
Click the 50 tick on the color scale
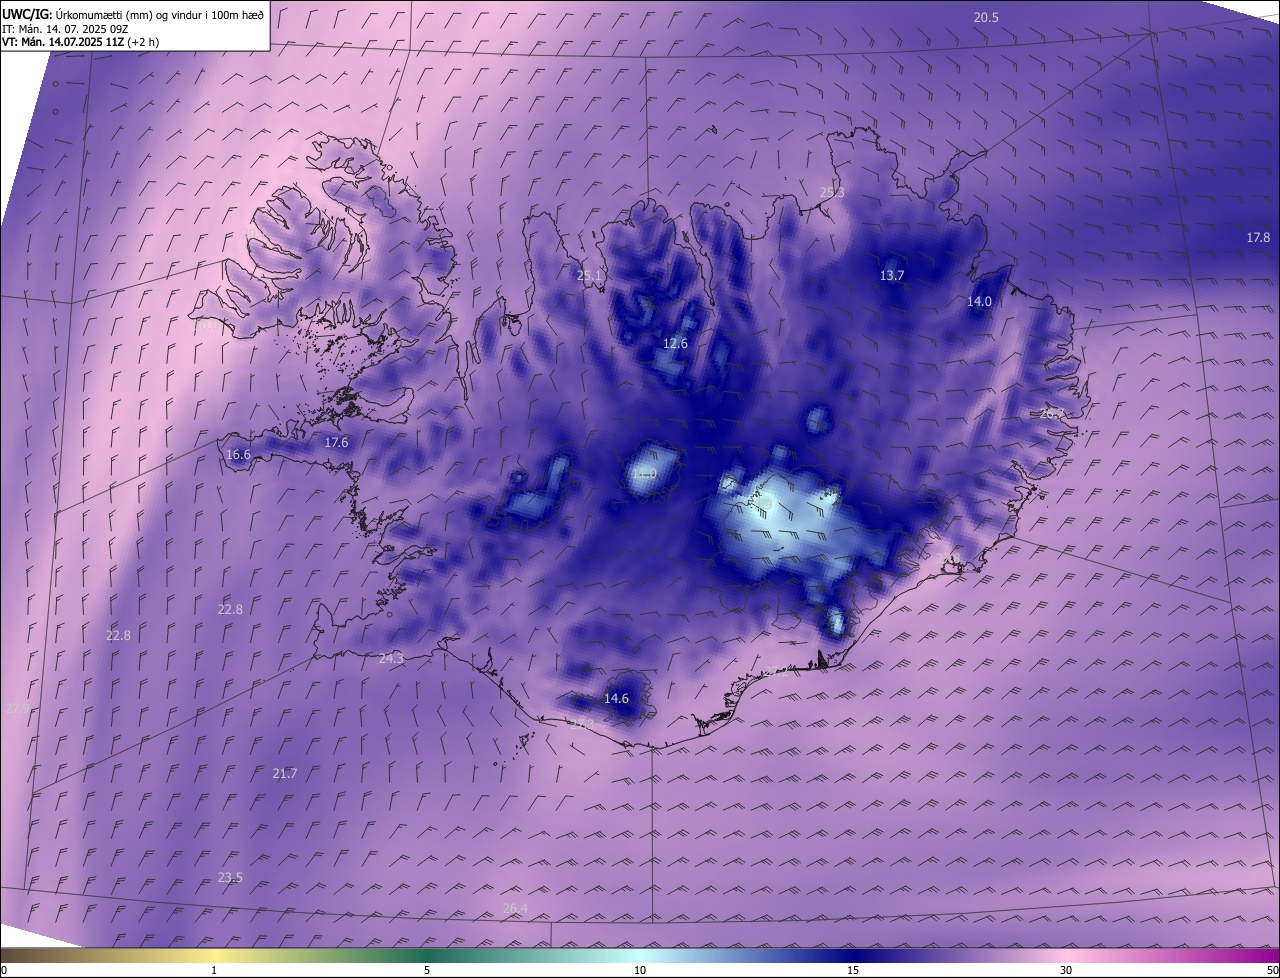(x=1272, y=970)
